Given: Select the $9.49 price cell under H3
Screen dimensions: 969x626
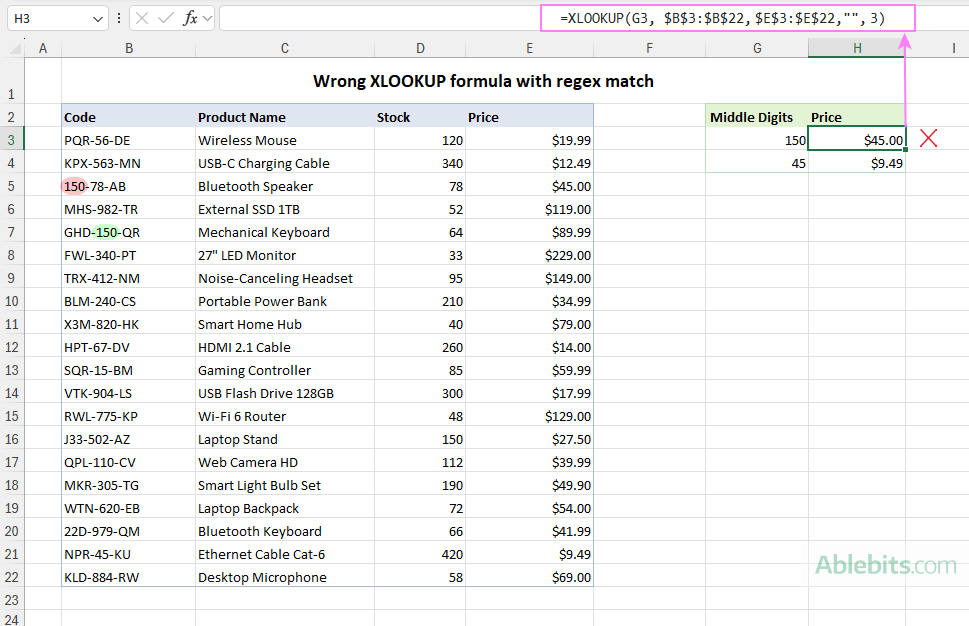Looking at the screenshot, I should coord(857,163).
